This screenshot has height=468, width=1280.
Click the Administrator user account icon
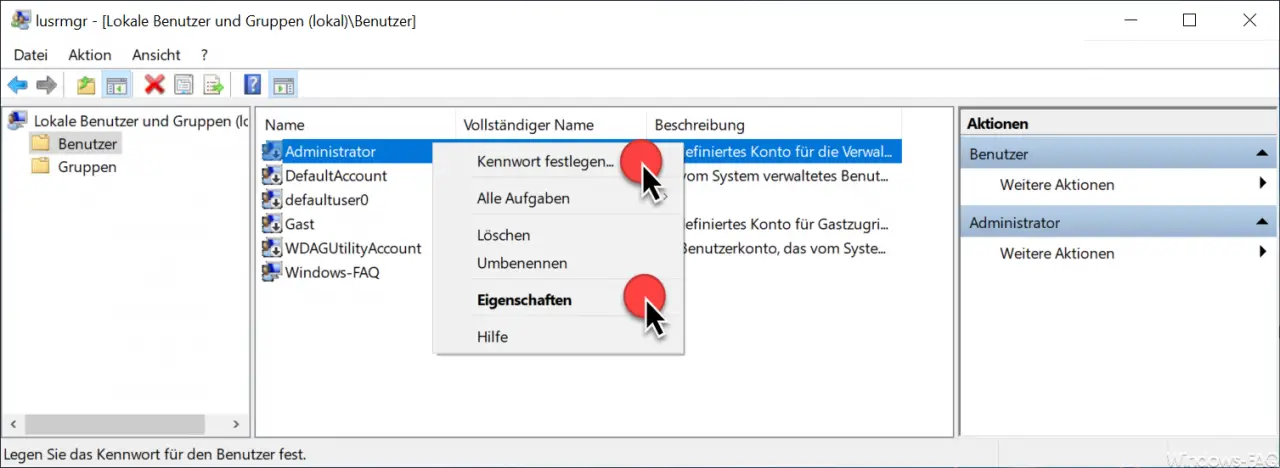[271, 151]
